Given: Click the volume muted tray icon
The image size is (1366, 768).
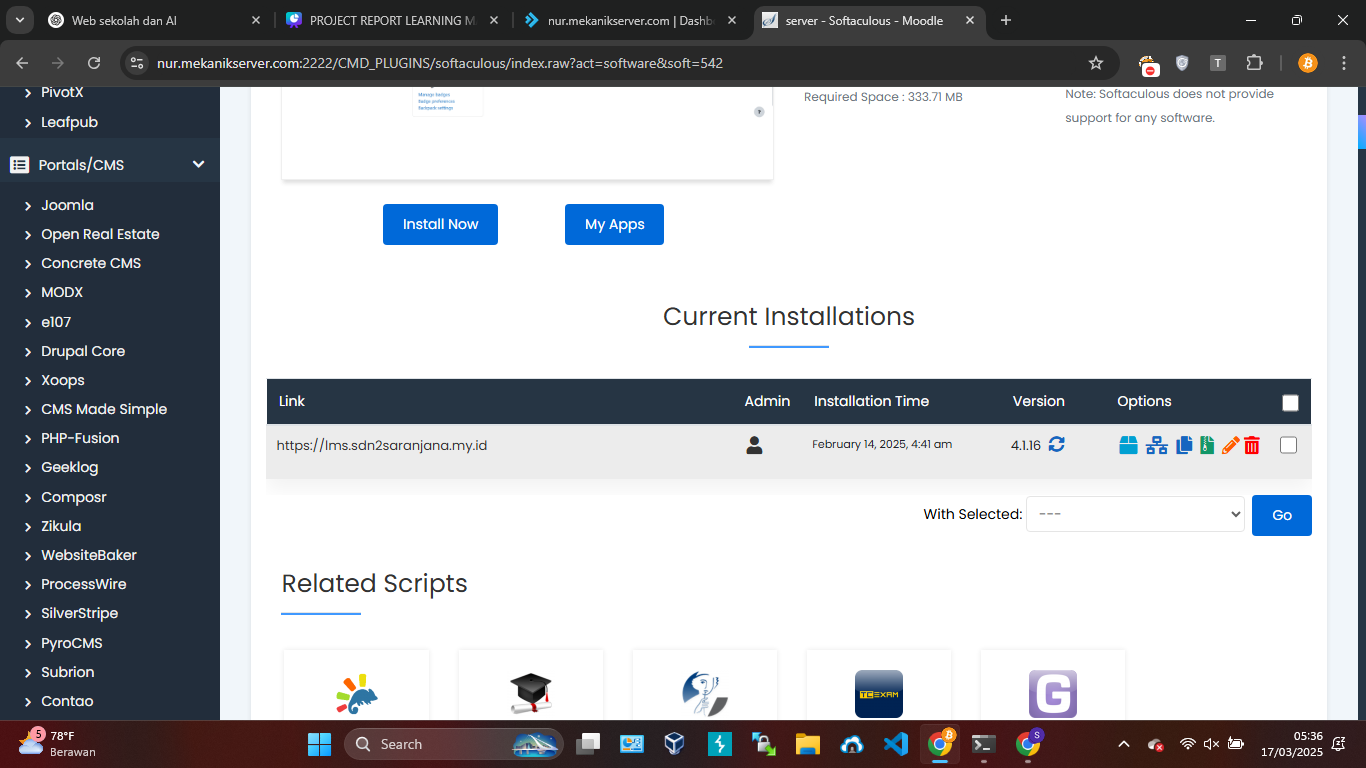Looking at the screenshot, I should (1211, 744).
